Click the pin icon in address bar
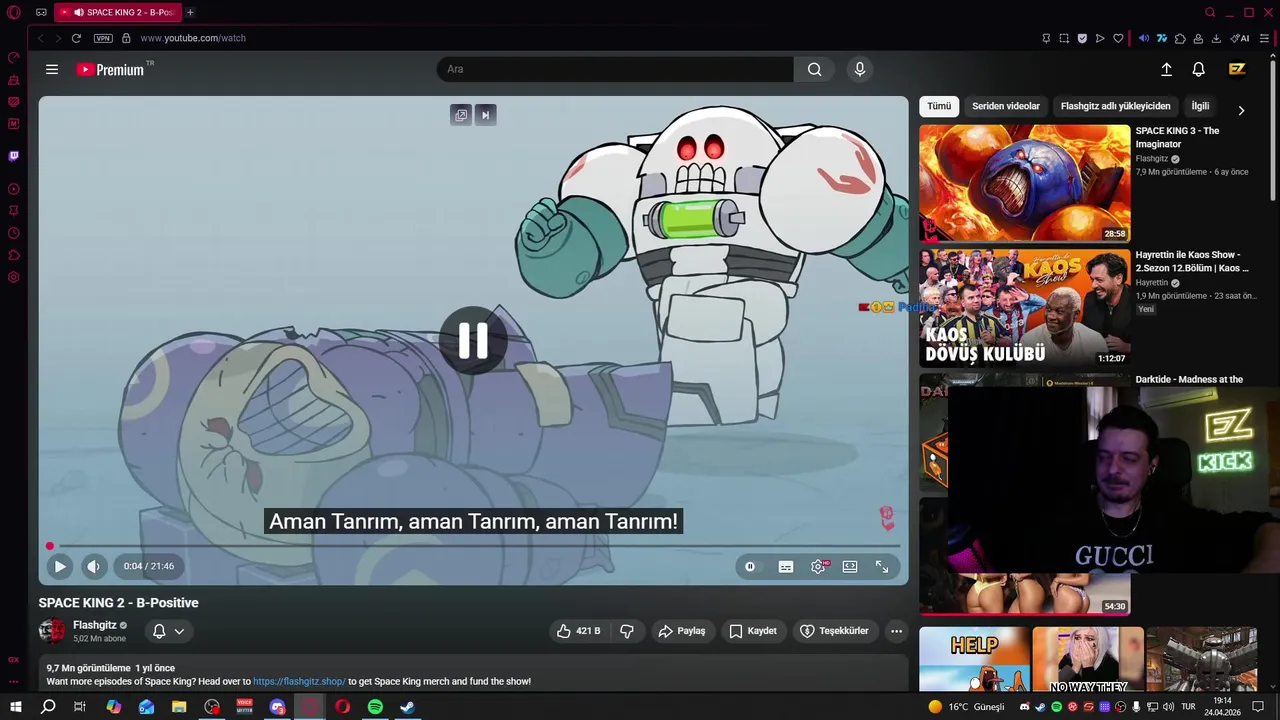The width and height of the screenshot is (1280, 720). click(x=1046, y=38)
